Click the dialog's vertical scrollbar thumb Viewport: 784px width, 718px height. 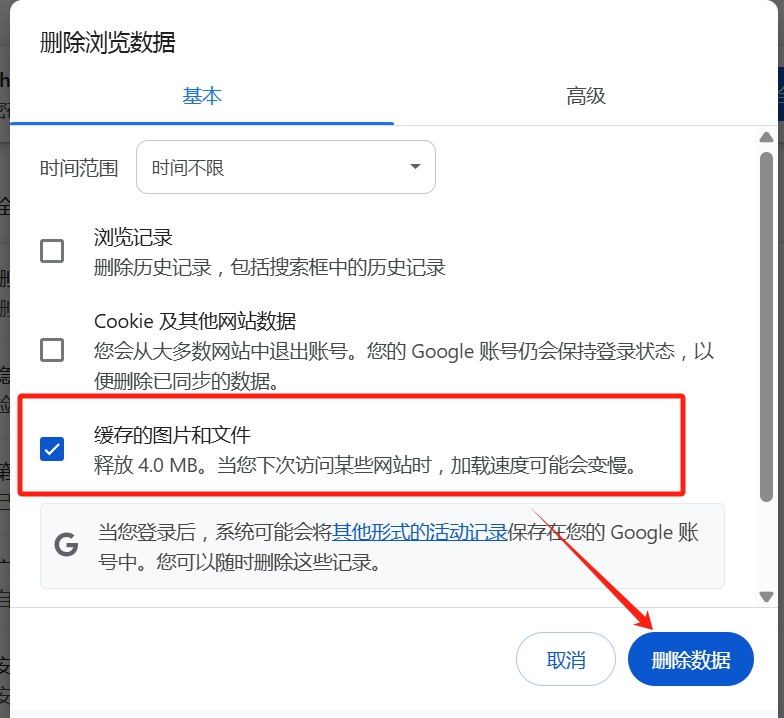click(766, 327)
